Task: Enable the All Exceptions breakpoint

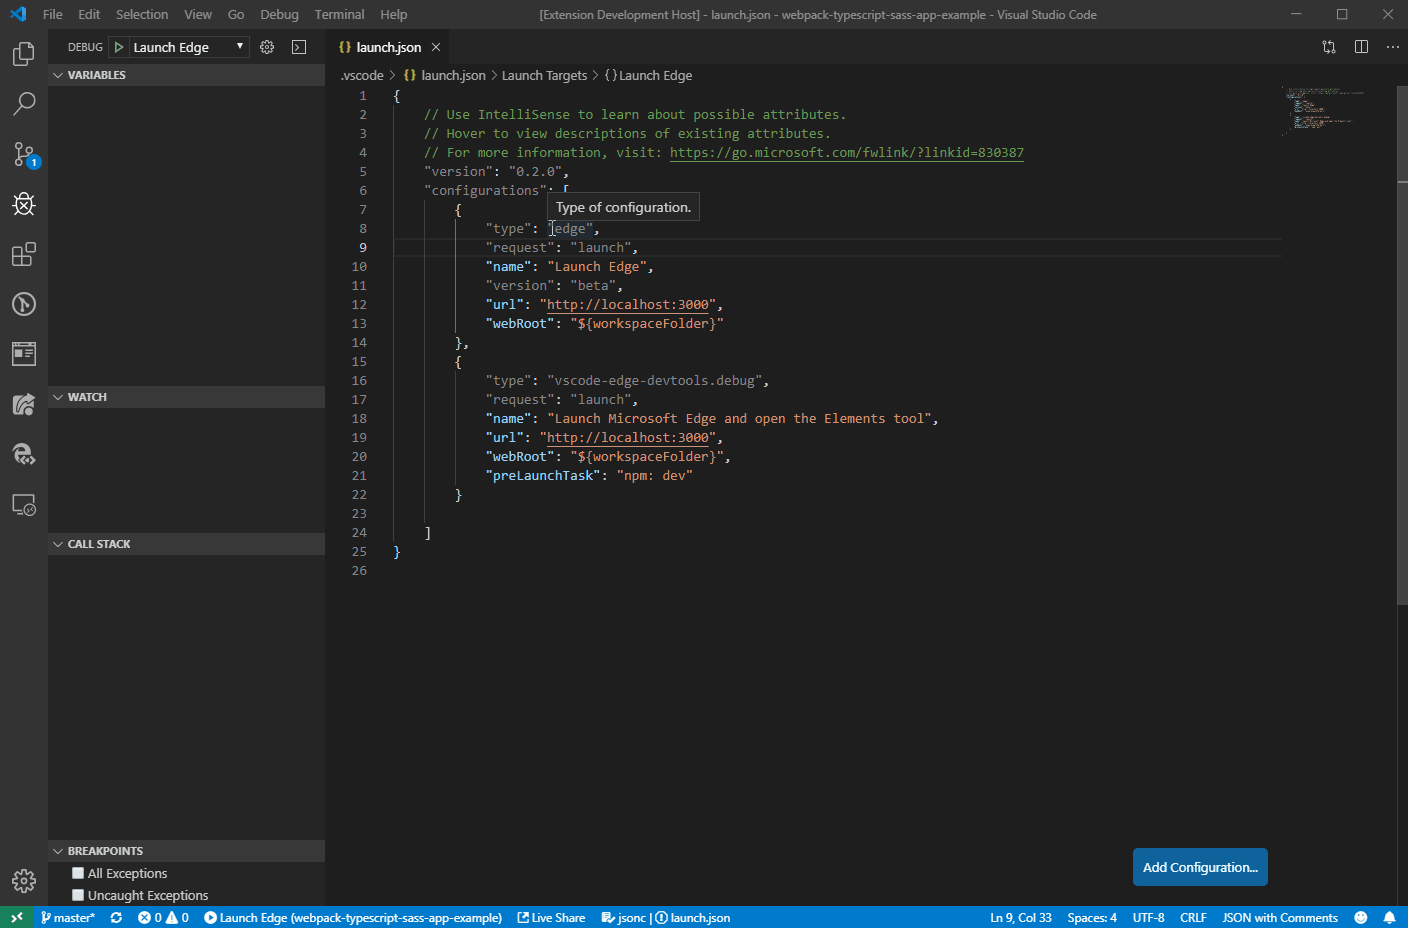Action: 78,873
